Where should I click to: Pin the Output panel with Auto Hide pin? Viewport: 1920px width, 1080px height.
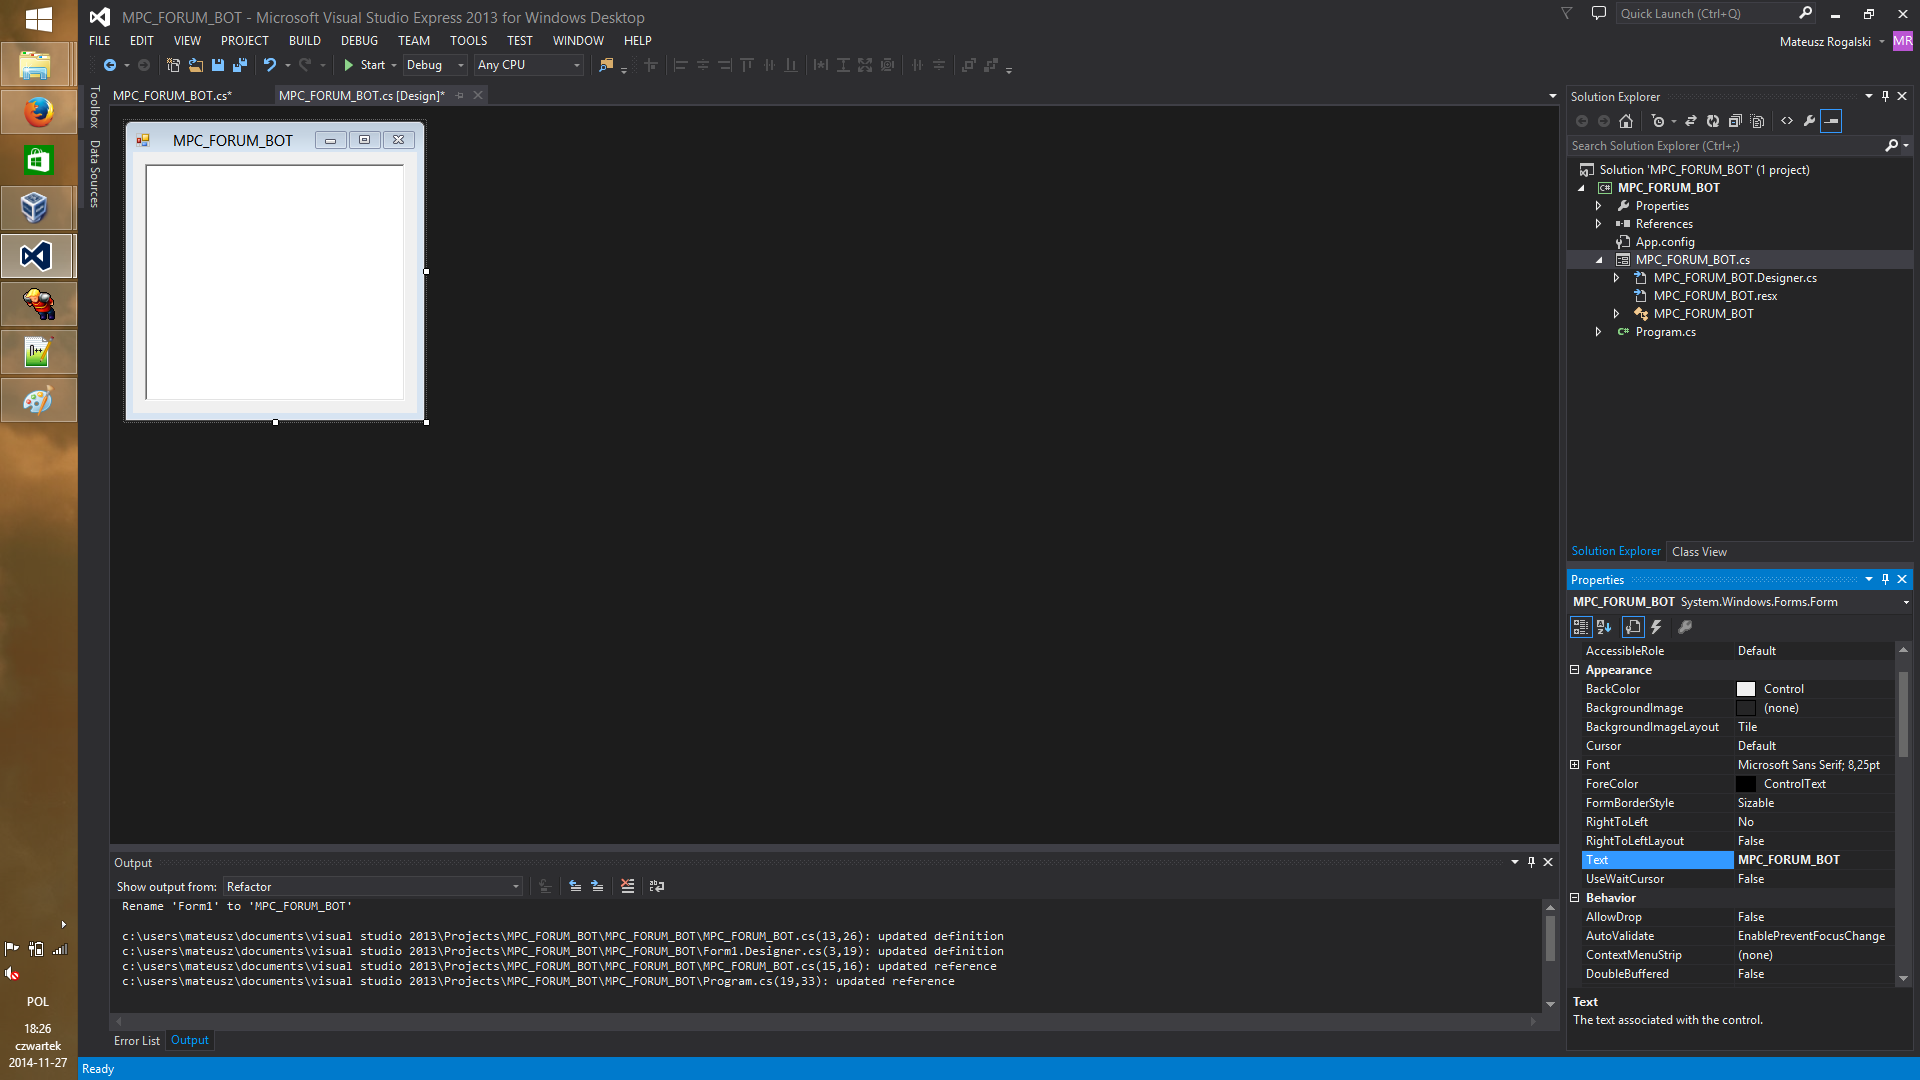(x=1531, y=862)
